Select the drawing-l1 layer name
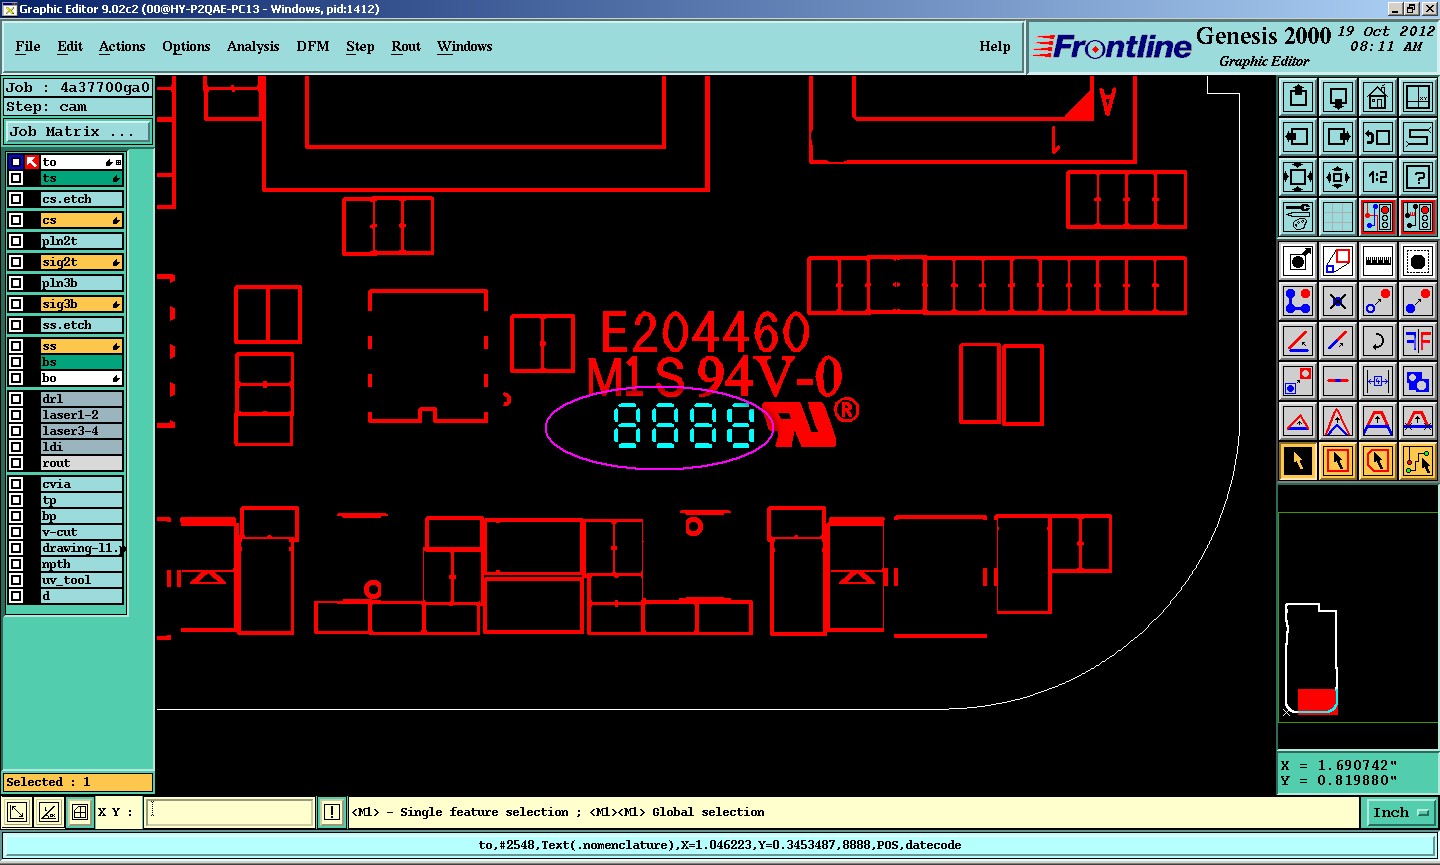Image resolution: width=1440 pixels, height=865 pixels. tap(81, 548)
